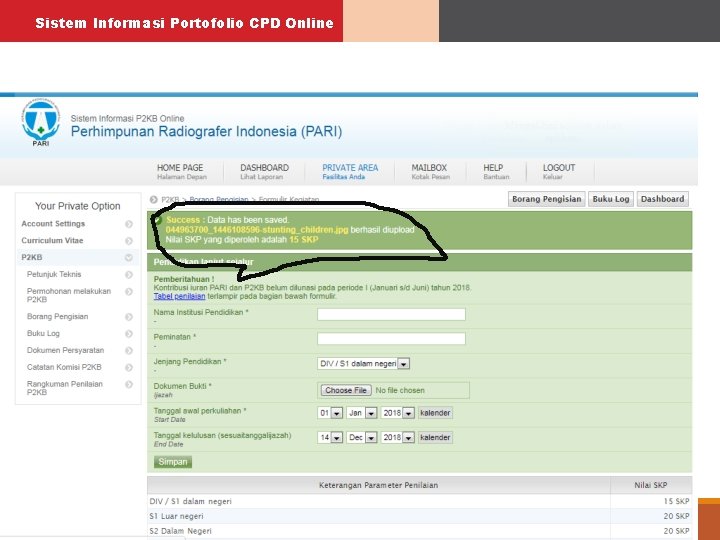Open the start date year dropdown

click(398, 413)
